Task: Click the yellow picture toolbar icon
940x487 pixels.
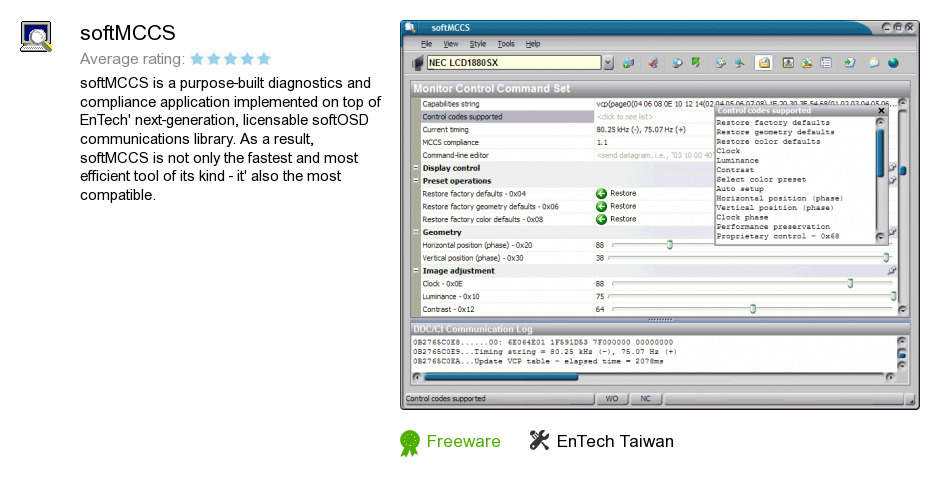Action: pyautogui.click(x=807, y=62)
